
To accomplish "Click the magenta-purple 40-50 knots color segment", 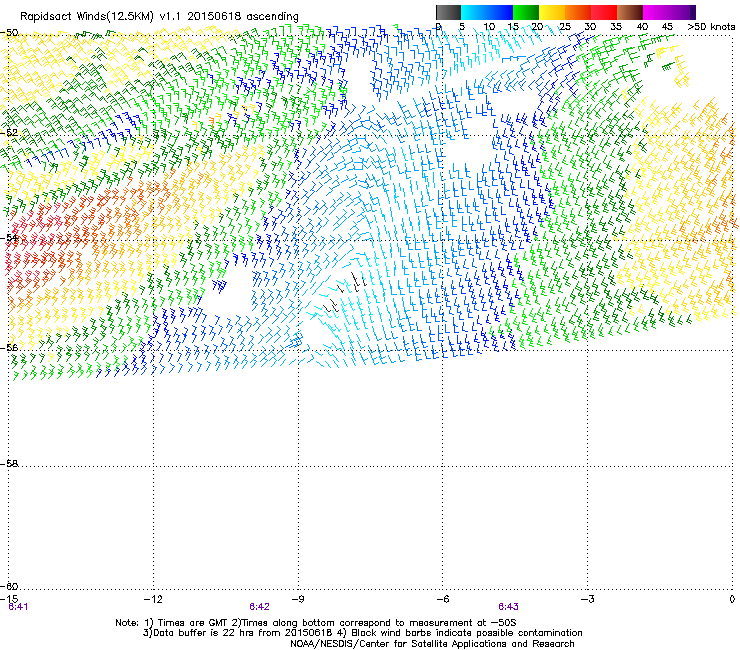I will (x=669, y=12).
